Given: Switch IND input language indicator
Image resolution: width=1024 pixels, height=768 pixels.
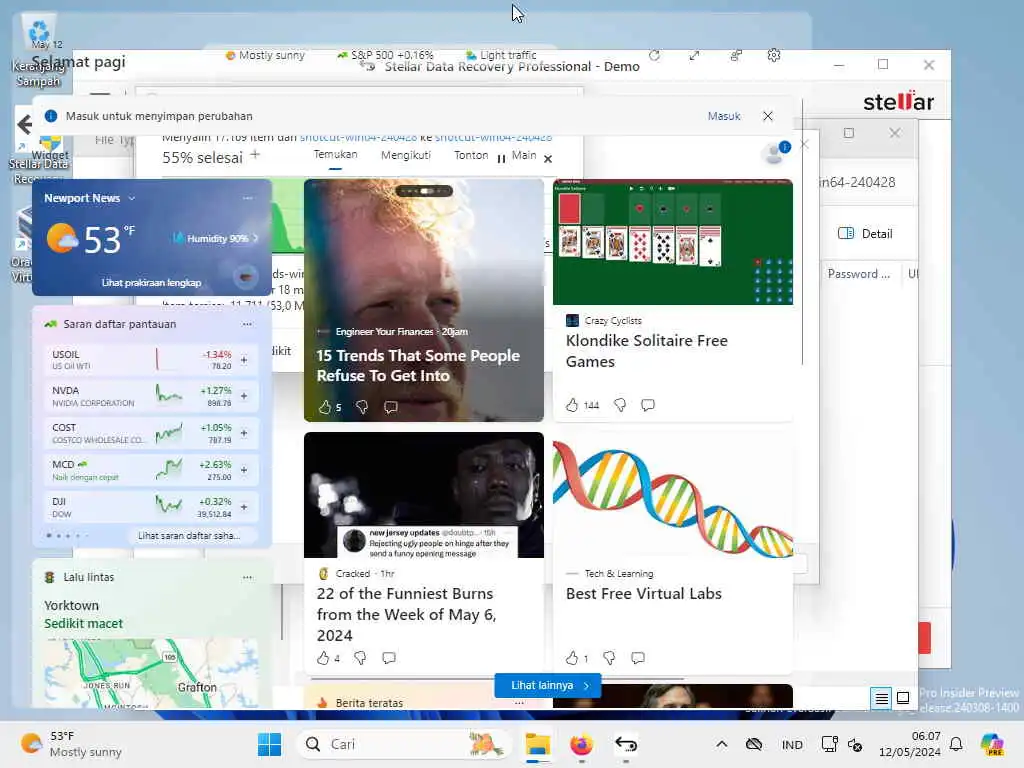Looking at the screenshot, I should [x=792, y=744].
